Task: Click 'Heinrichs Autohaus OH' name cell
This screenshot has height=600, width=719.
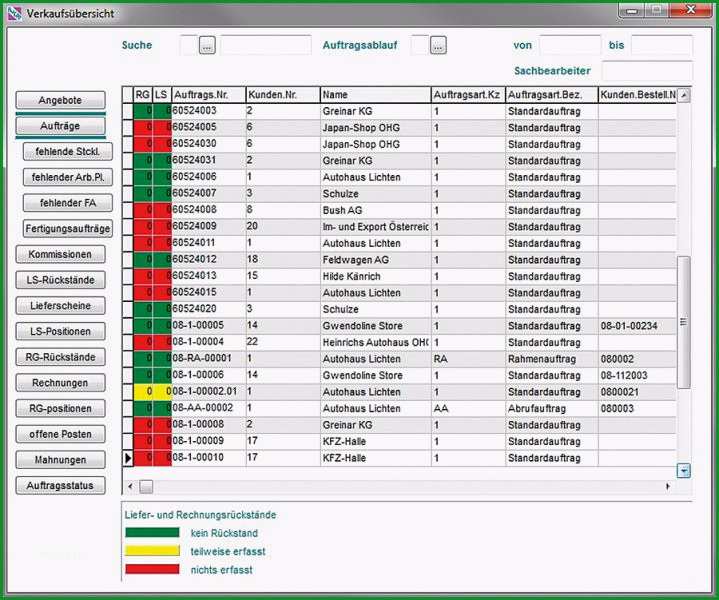Action: (x=376, y=342)
